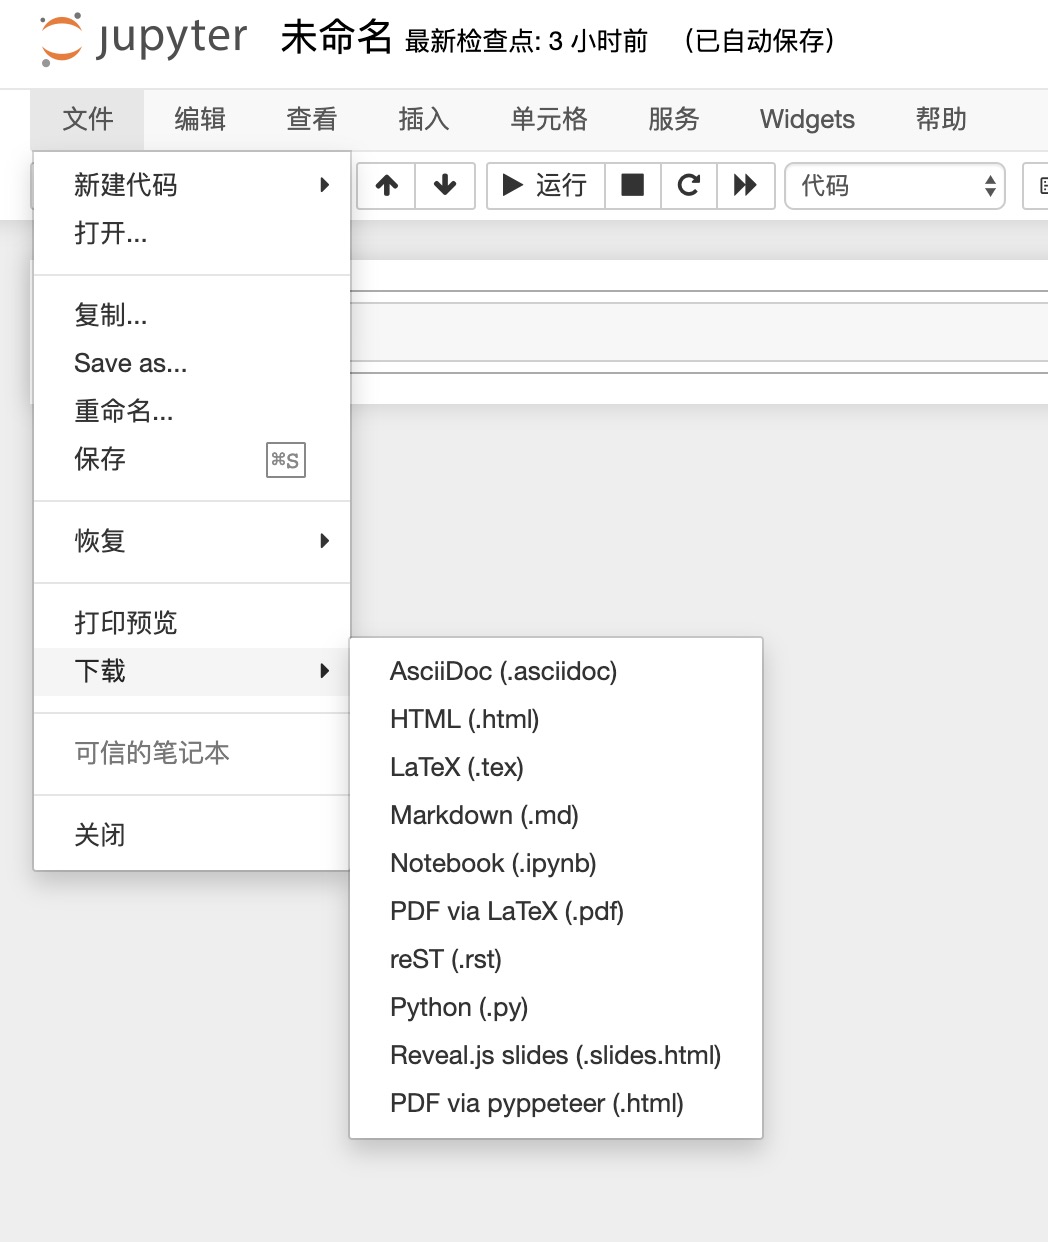The width and height of the screenshot is (1048, 1242).
Task: Run the current cell
Action: coord(546,185)
